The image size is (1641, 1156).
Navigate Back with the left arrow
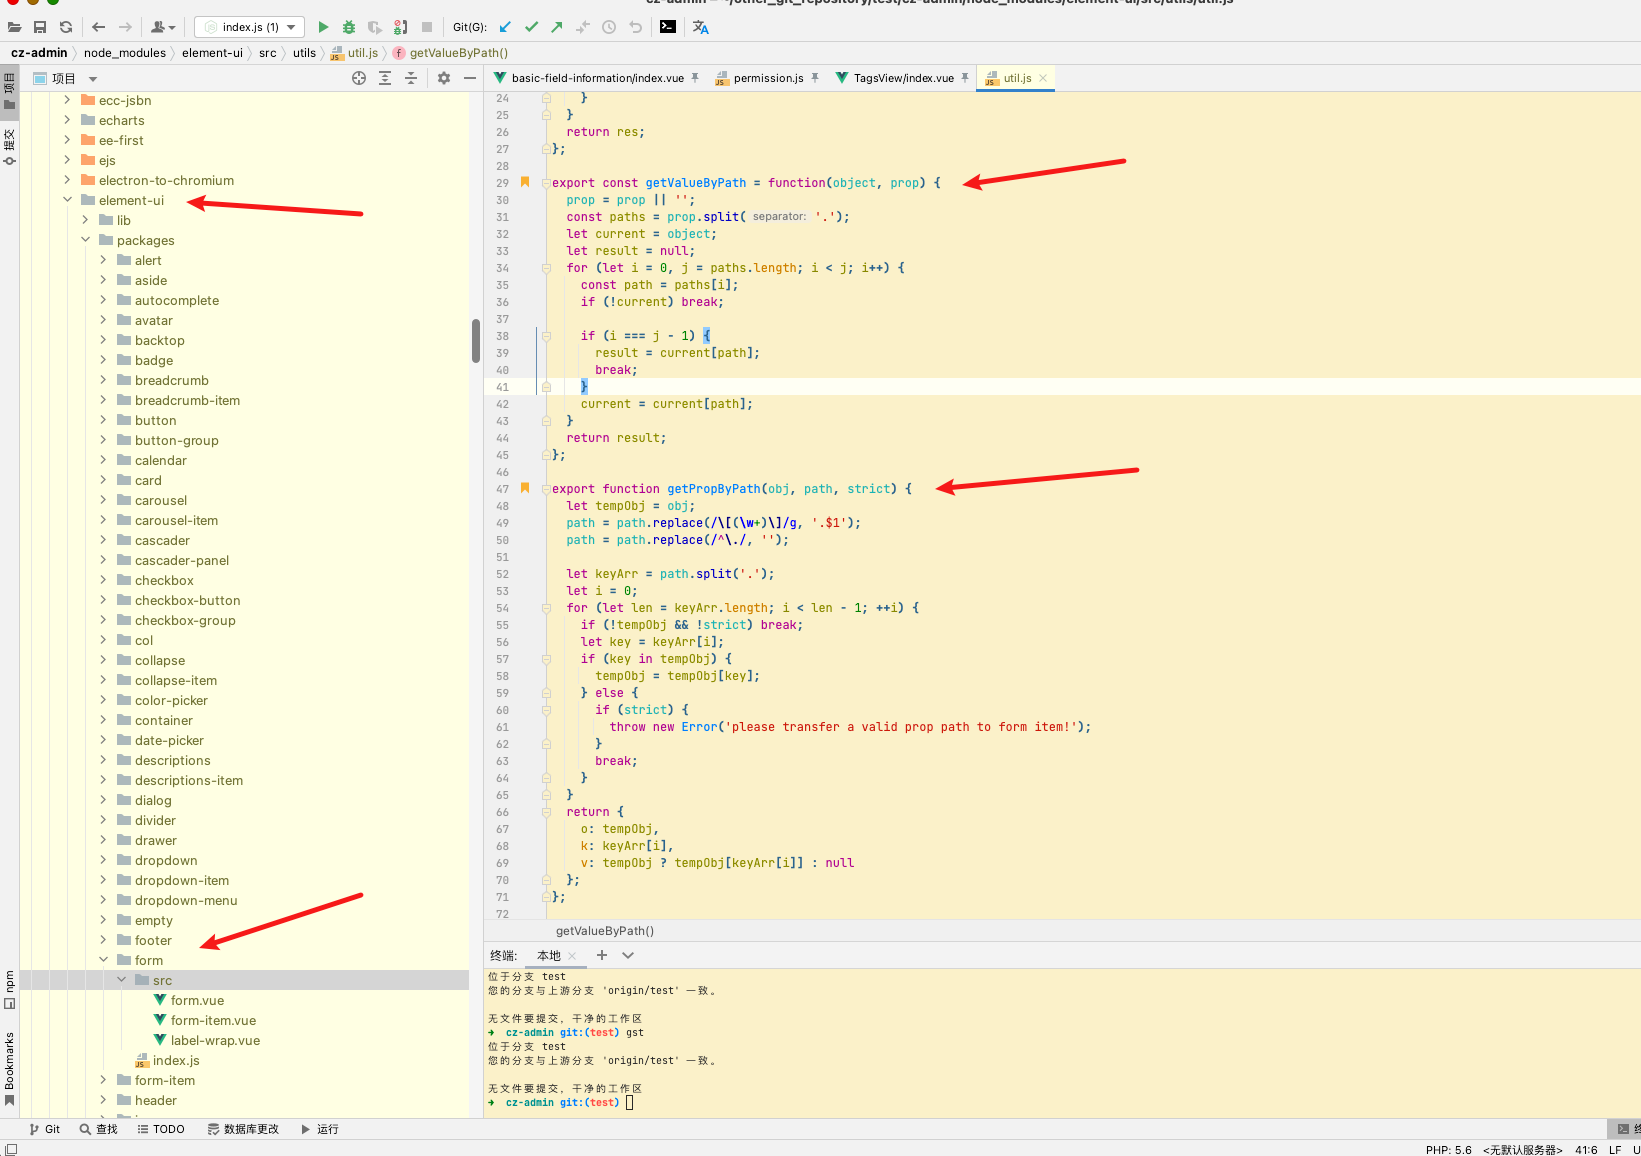point(98,27)
